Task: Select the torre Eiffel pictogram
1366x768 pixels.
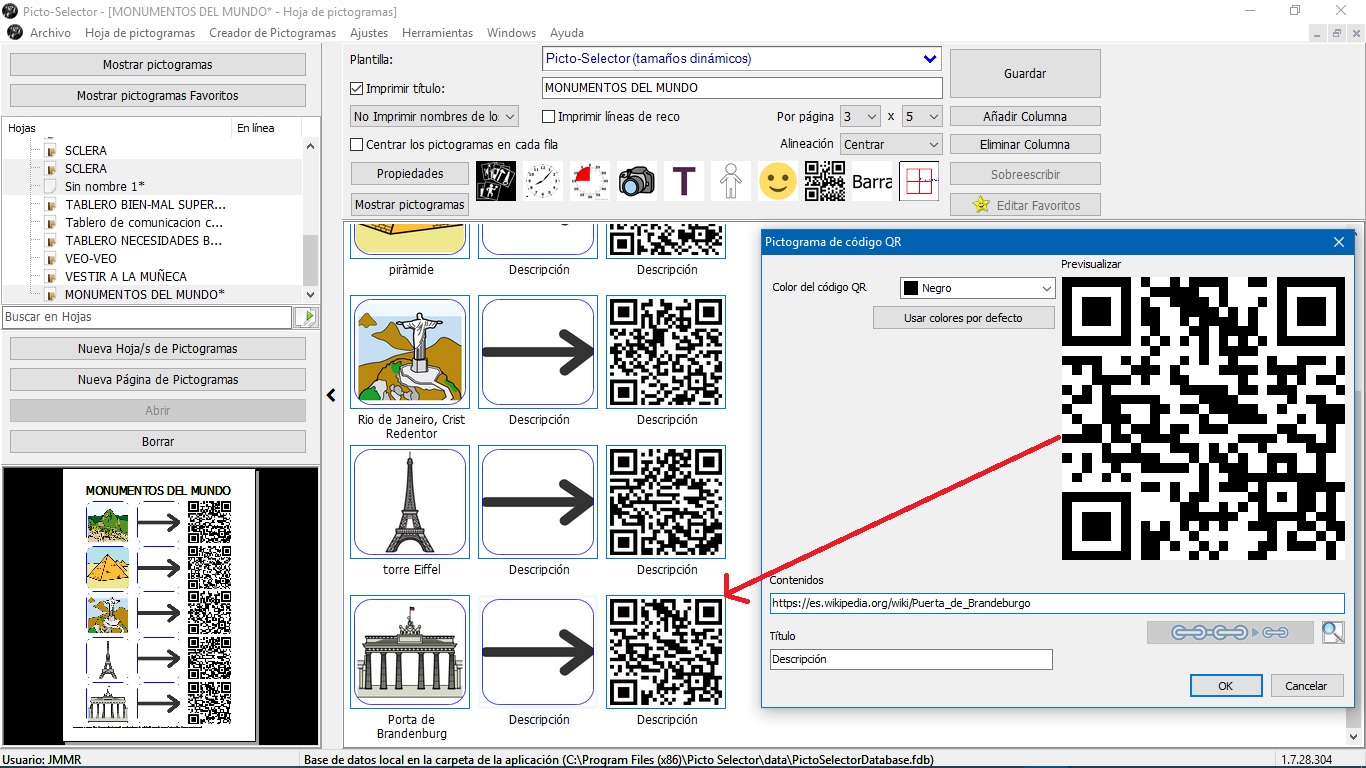Action: pos(410,502)
